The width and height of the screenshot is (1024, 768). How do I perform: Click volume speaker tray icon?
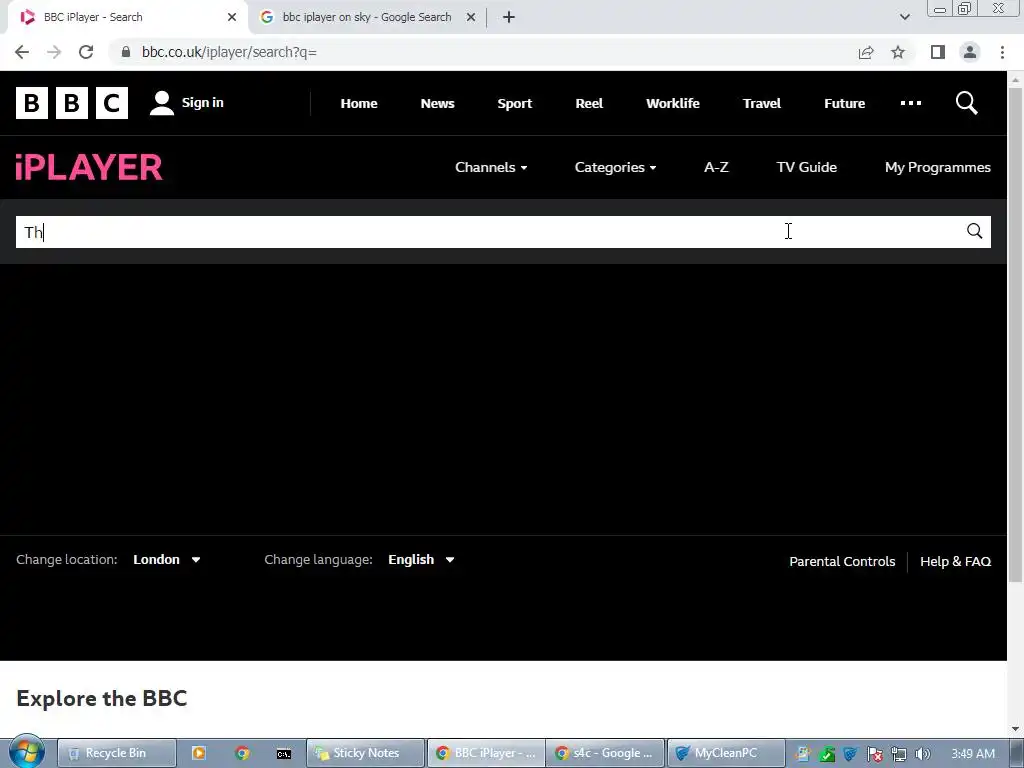922,754
